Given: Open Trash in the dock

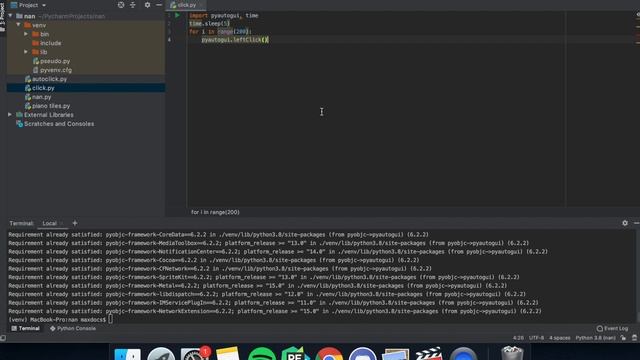Looking at the screenshot, I should 512,353.
